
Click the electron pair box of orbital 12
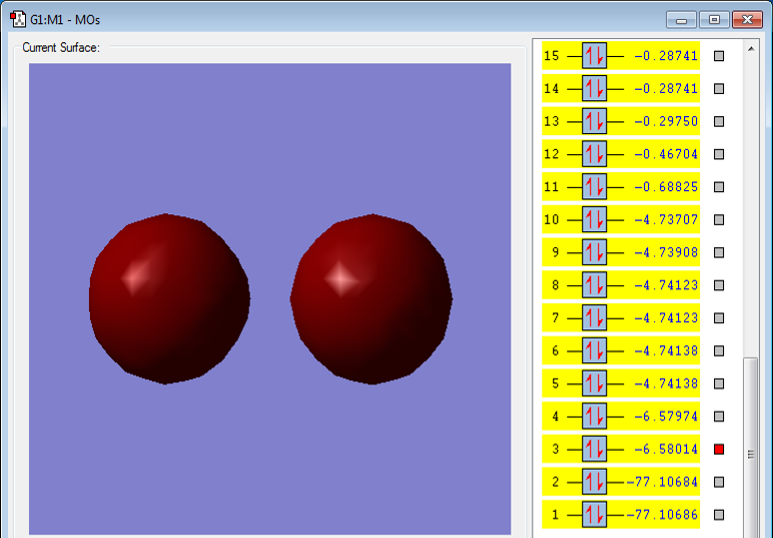tap(594, 154)
